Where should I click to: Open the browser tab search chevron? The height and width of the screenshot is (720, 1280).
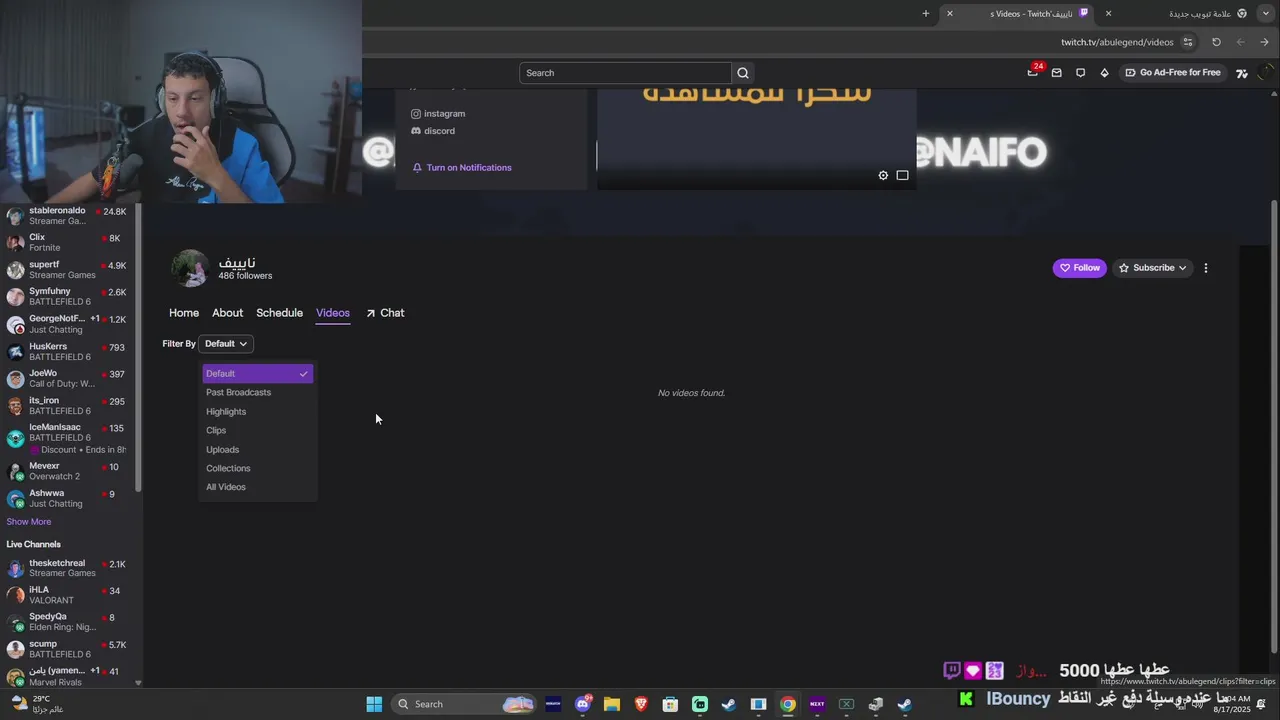coord(1267,13)
